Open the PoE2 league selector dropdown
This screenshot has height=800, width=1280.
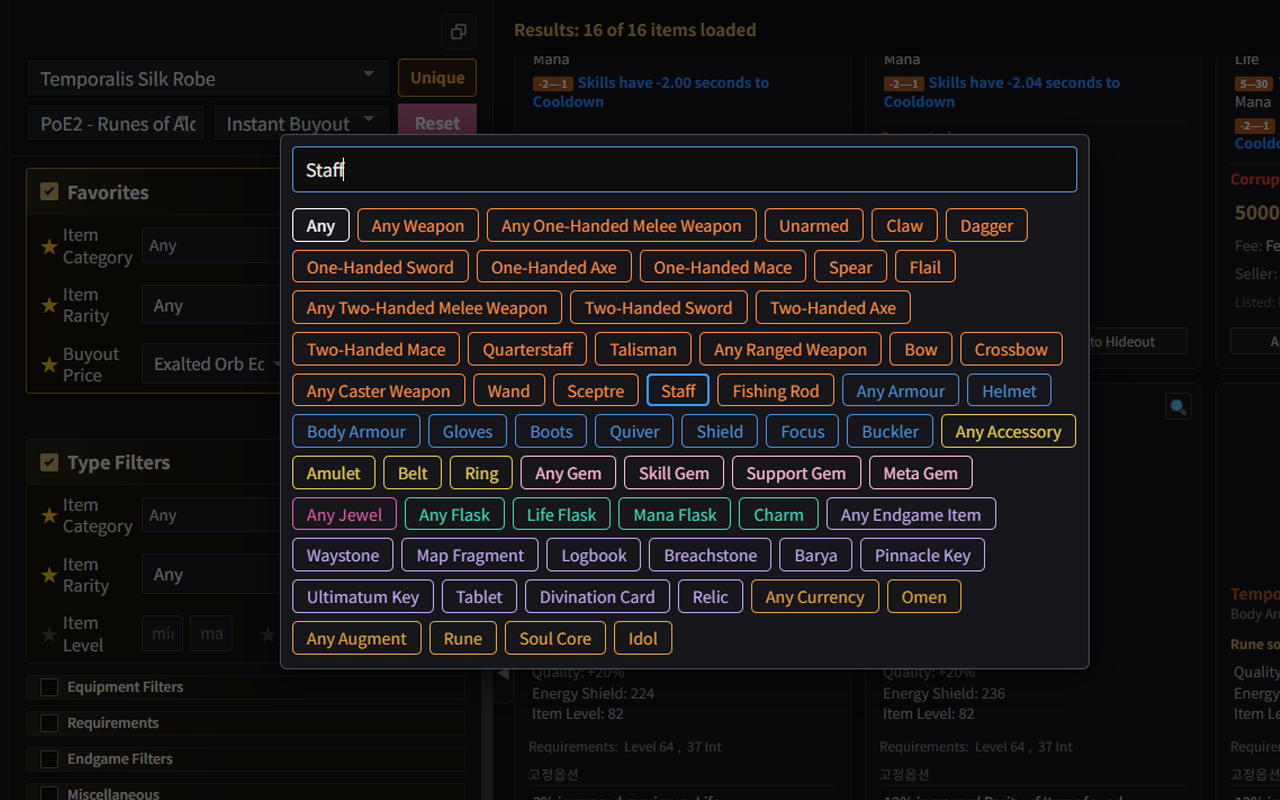pyautogui.click(x=116, y=124)
